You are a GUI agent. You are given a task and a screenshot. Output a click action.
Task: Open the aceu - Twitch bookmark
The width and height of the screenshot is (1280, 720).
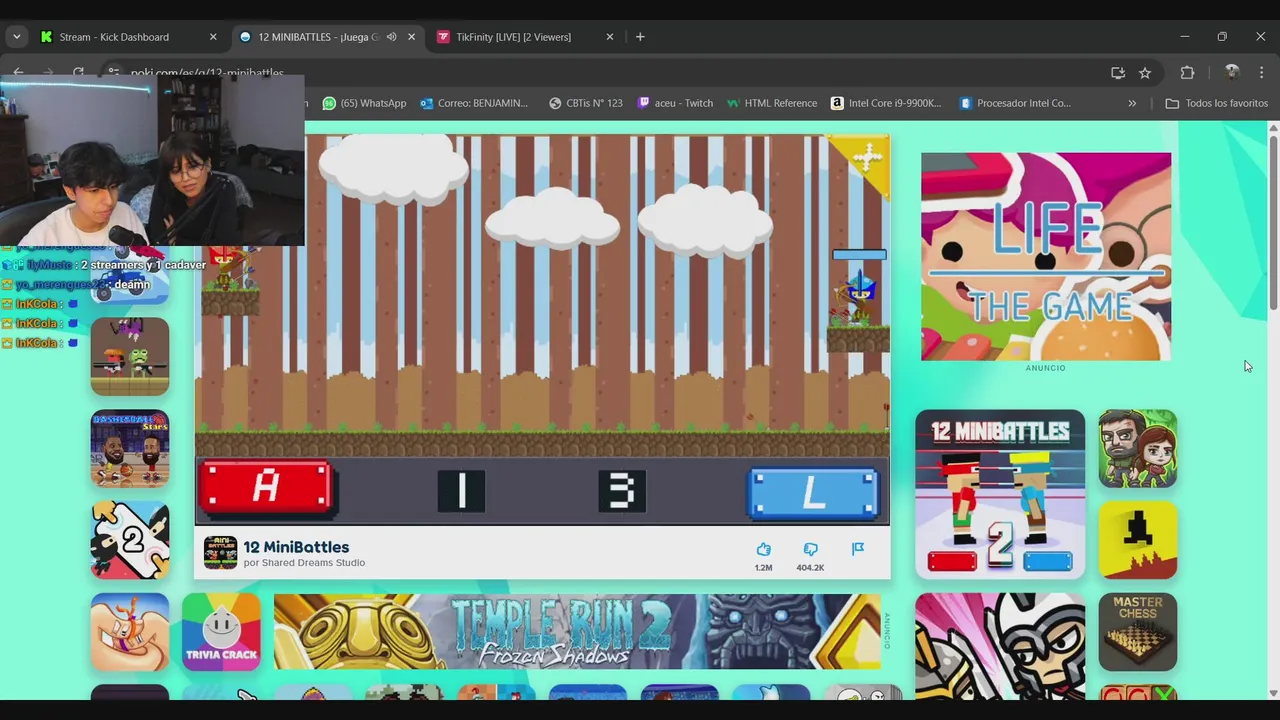pyautogui.click(x=675, y=103)
